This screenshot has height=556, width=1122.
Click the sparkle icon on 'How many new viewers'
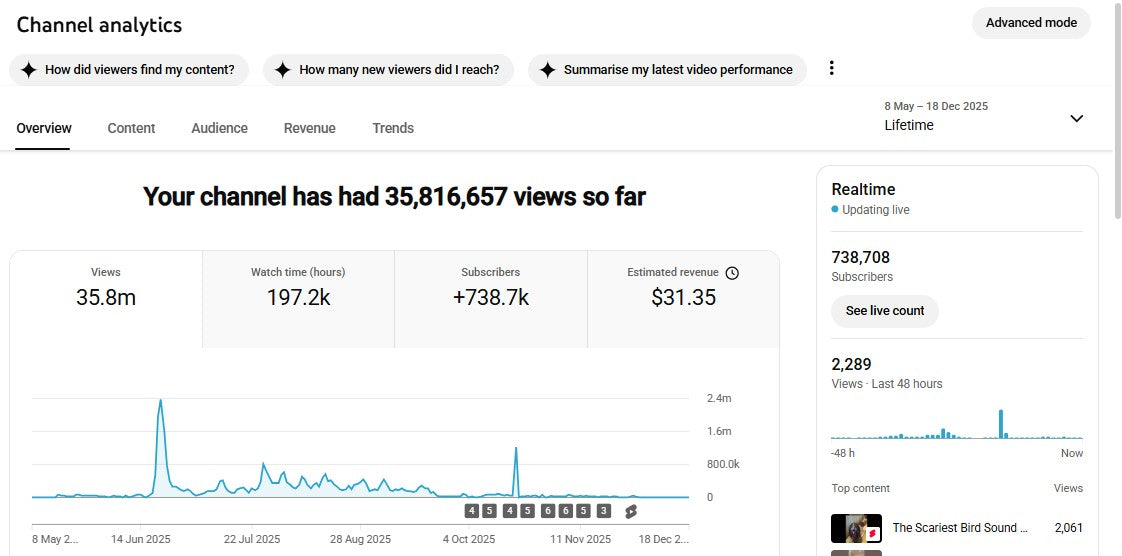[x=283, y=70]
